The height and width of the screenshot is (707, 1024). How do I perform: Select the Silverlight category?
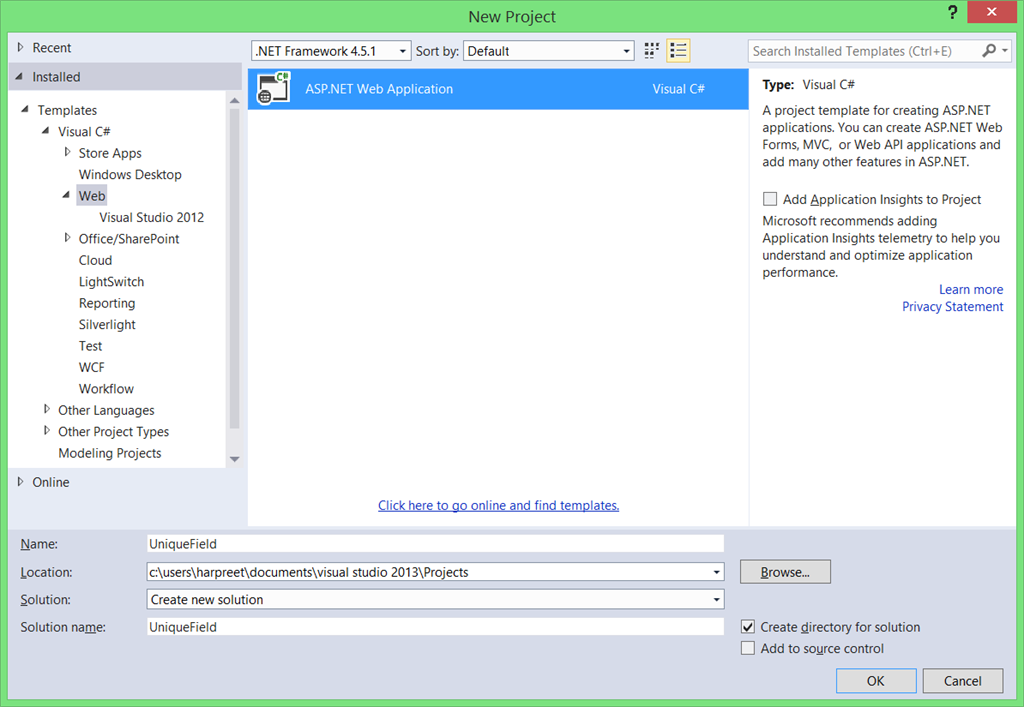click(x=107, y=324)
